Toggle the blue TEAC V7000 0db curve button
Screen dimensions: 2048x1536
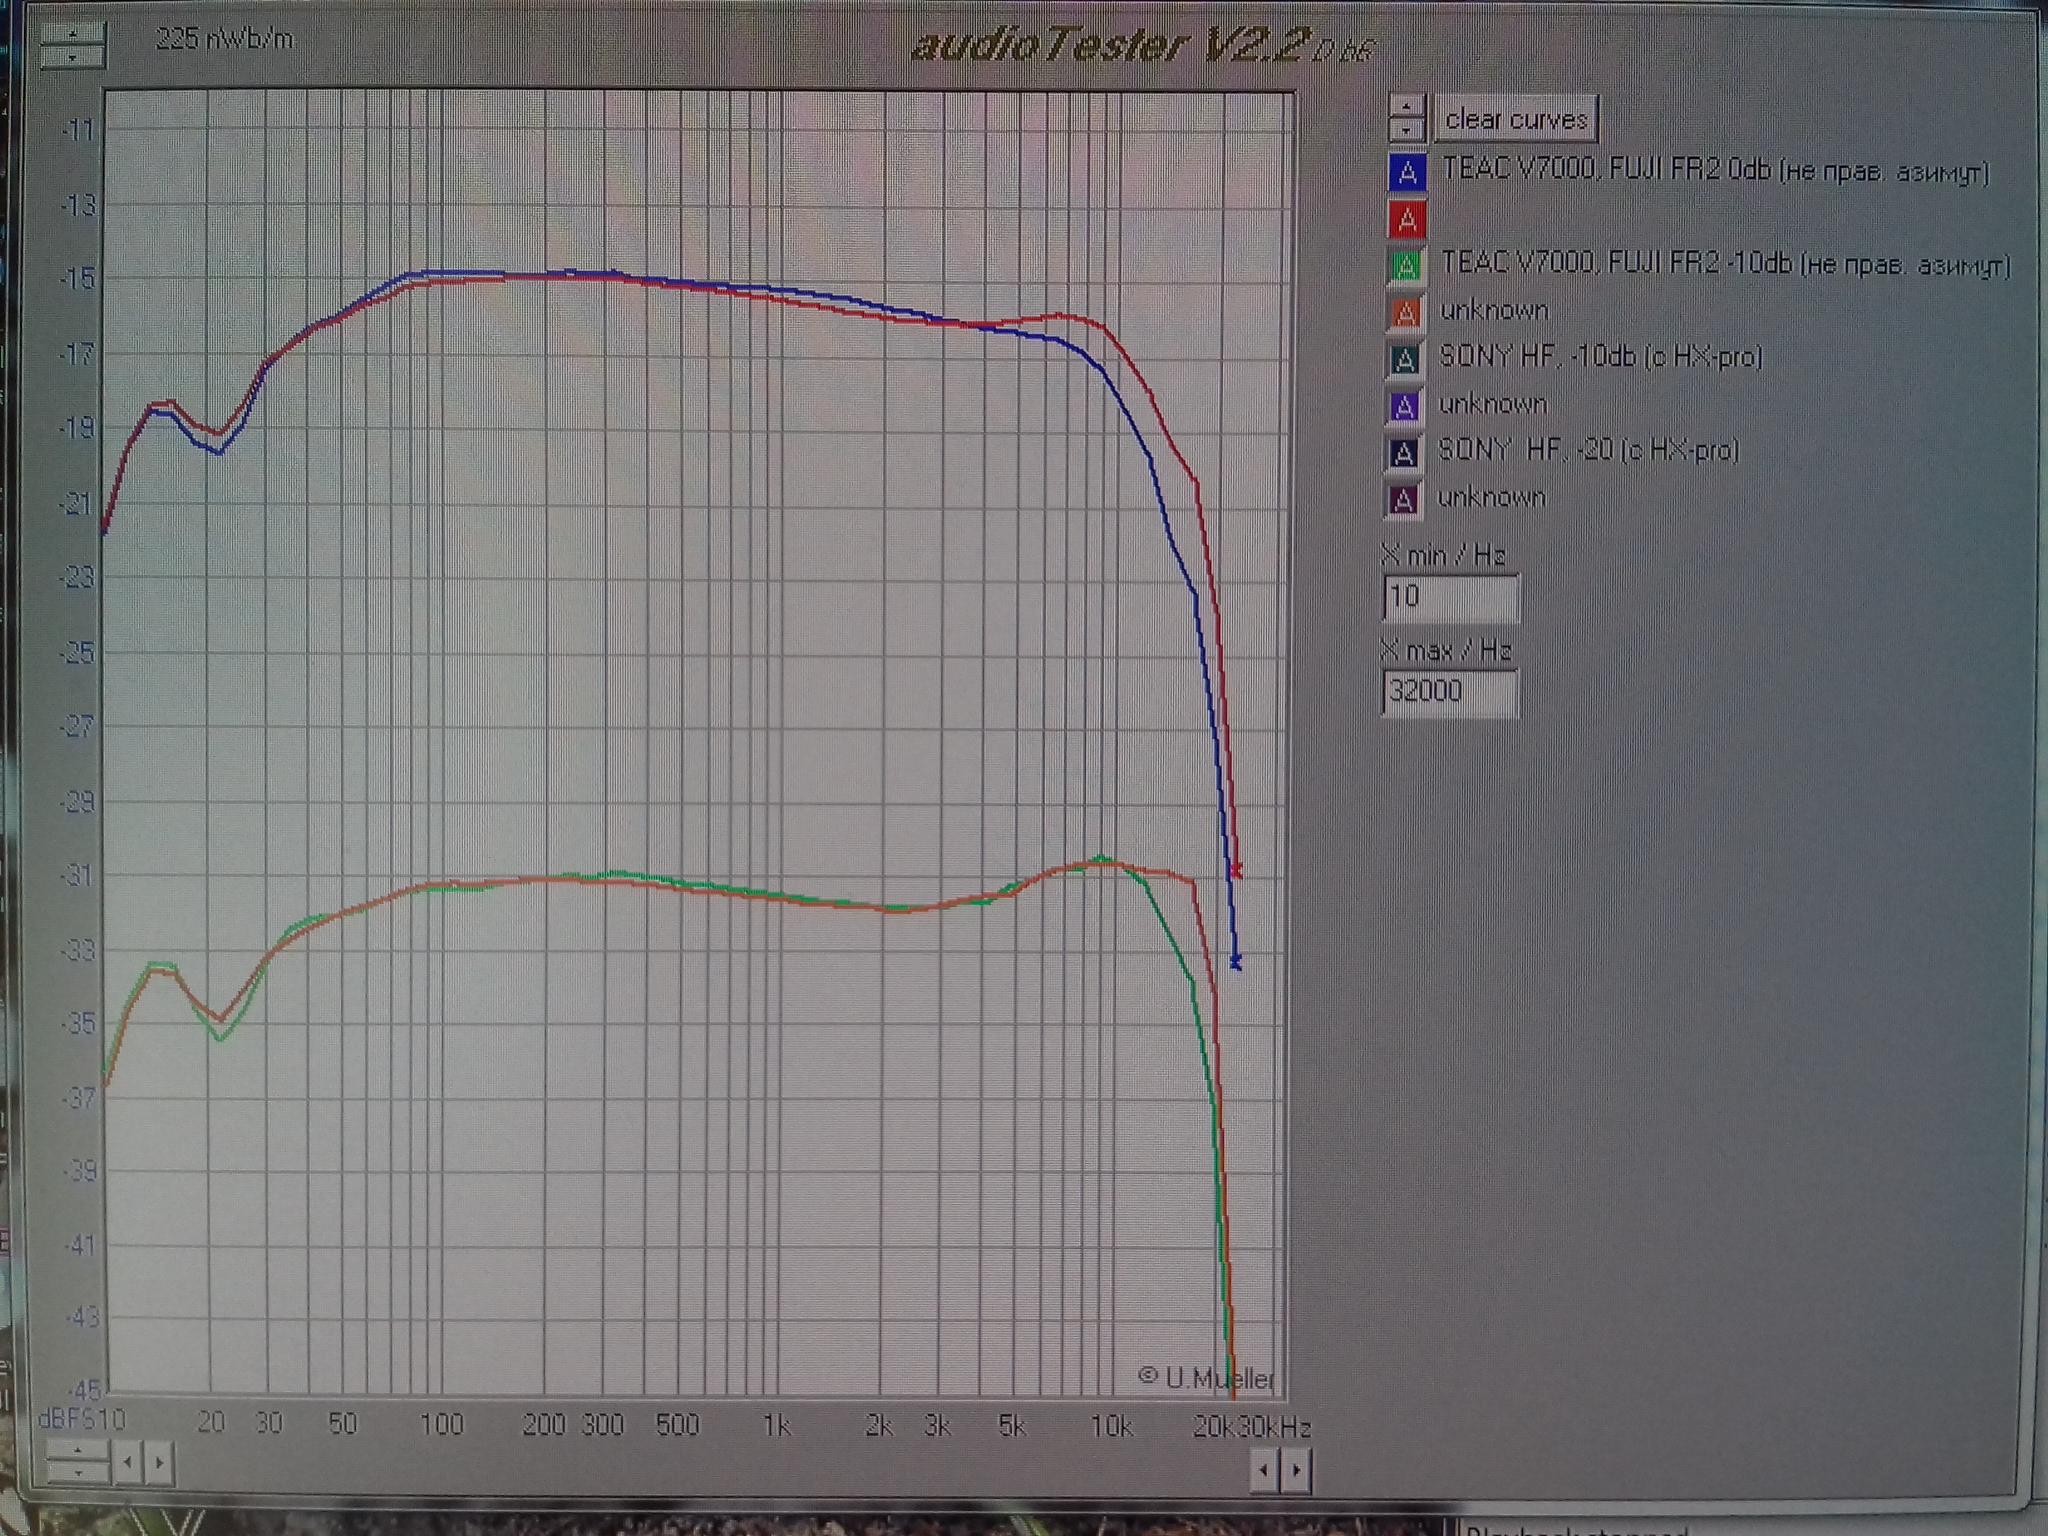[x=1407, y=172]
